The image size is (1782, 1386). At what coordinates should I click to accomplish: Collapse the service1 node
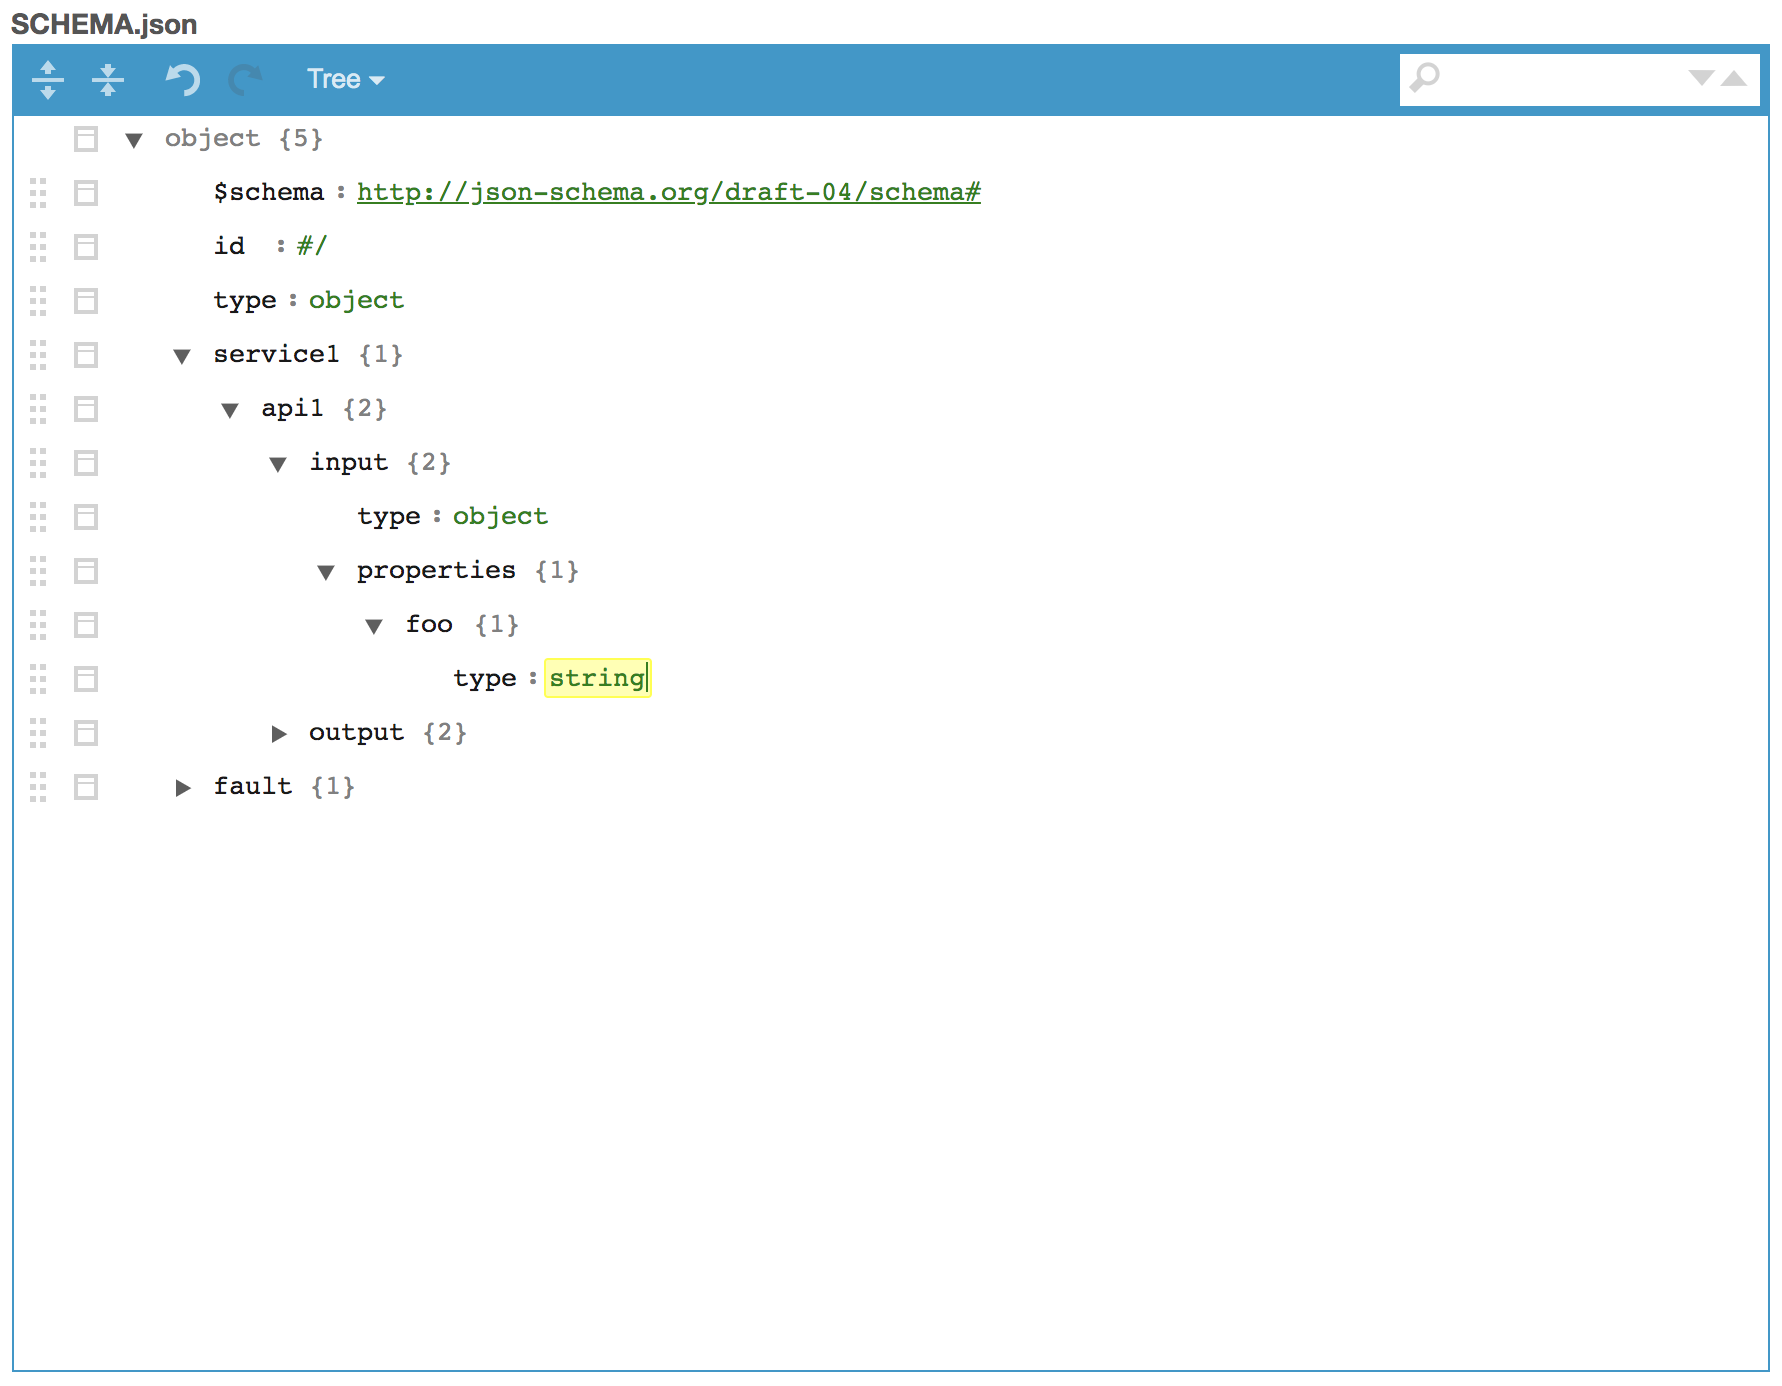tap(182, 356)
